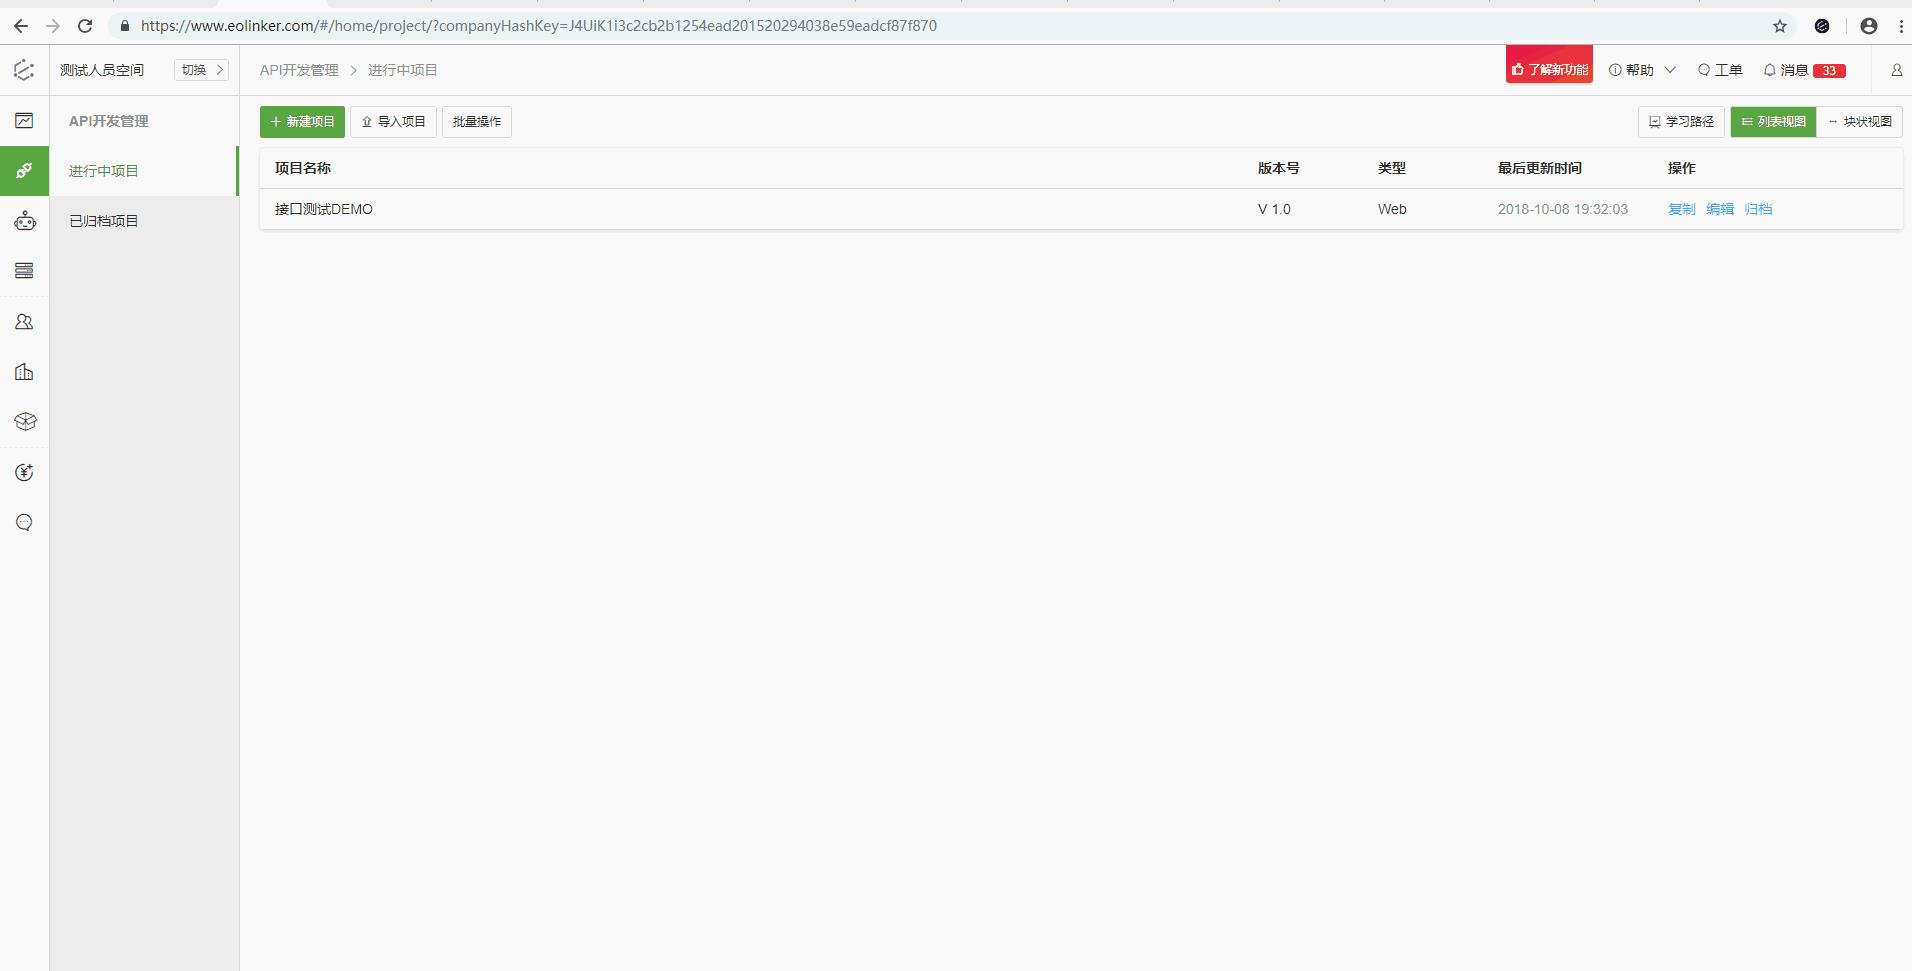Image resolution: width=1912 pixels, height=971 pixels.
Task: Click the 进行中项目 breadcrumb
Action: (x=403, y=70)
